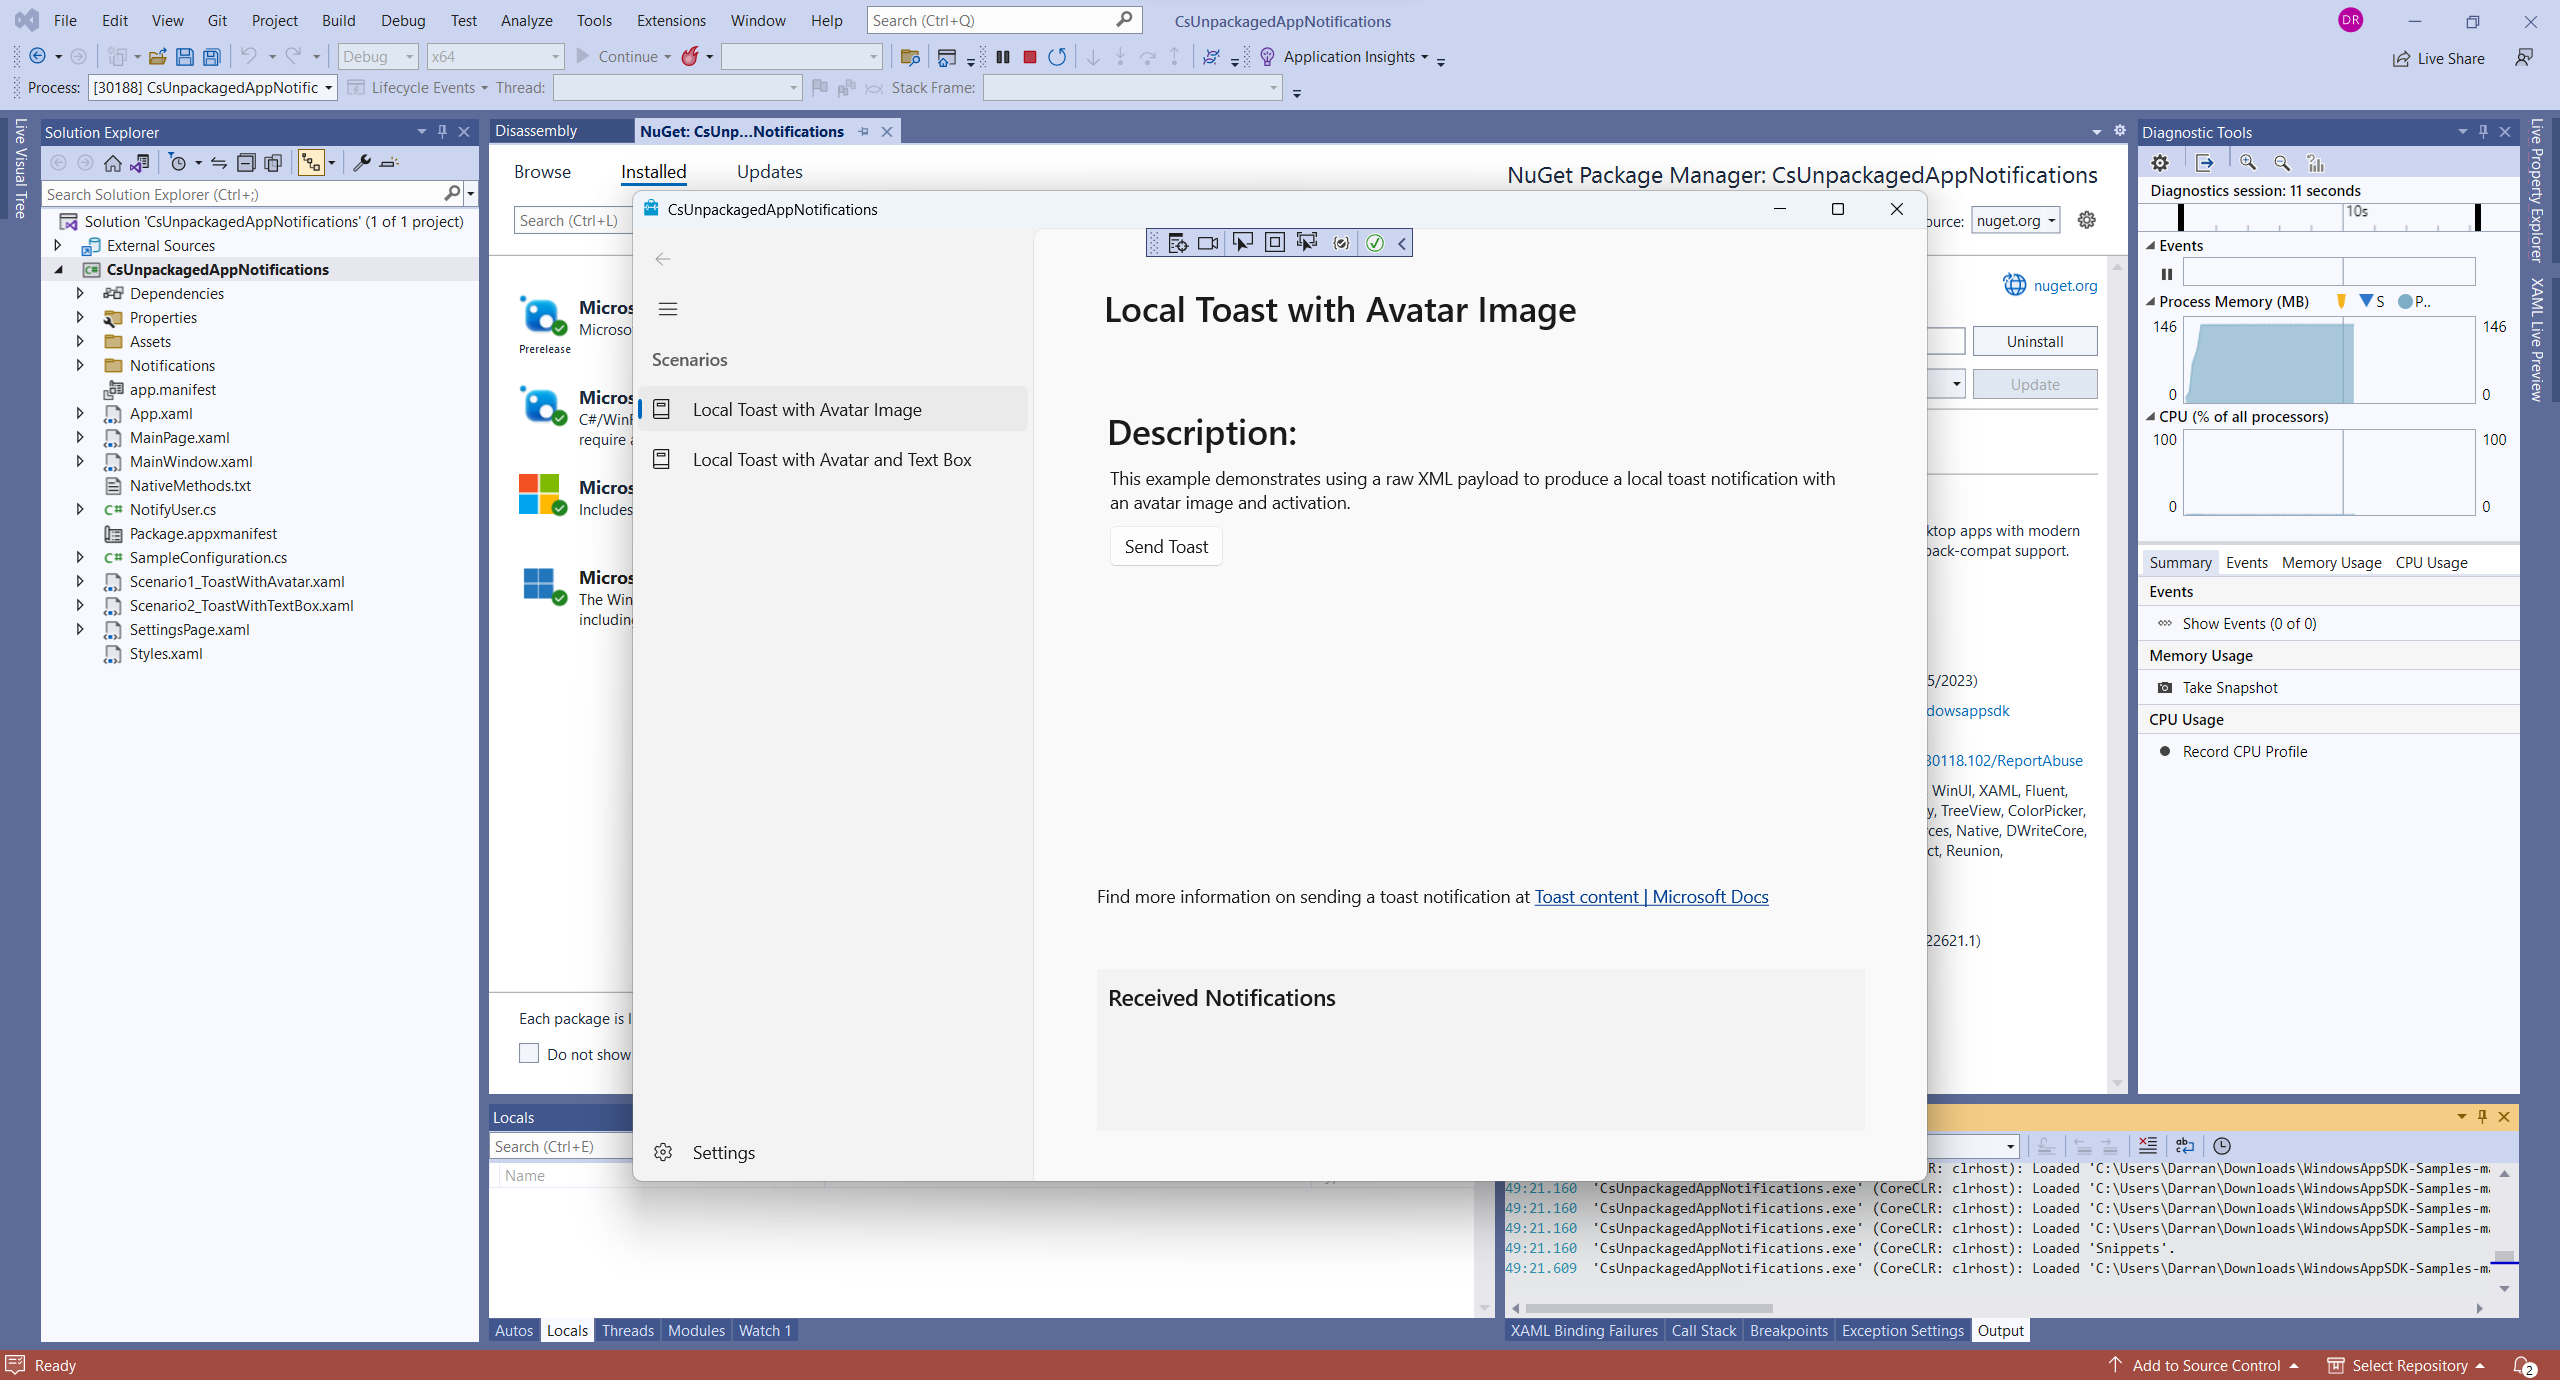
Task: Click the Break All pause icon
Action: 1002,57
